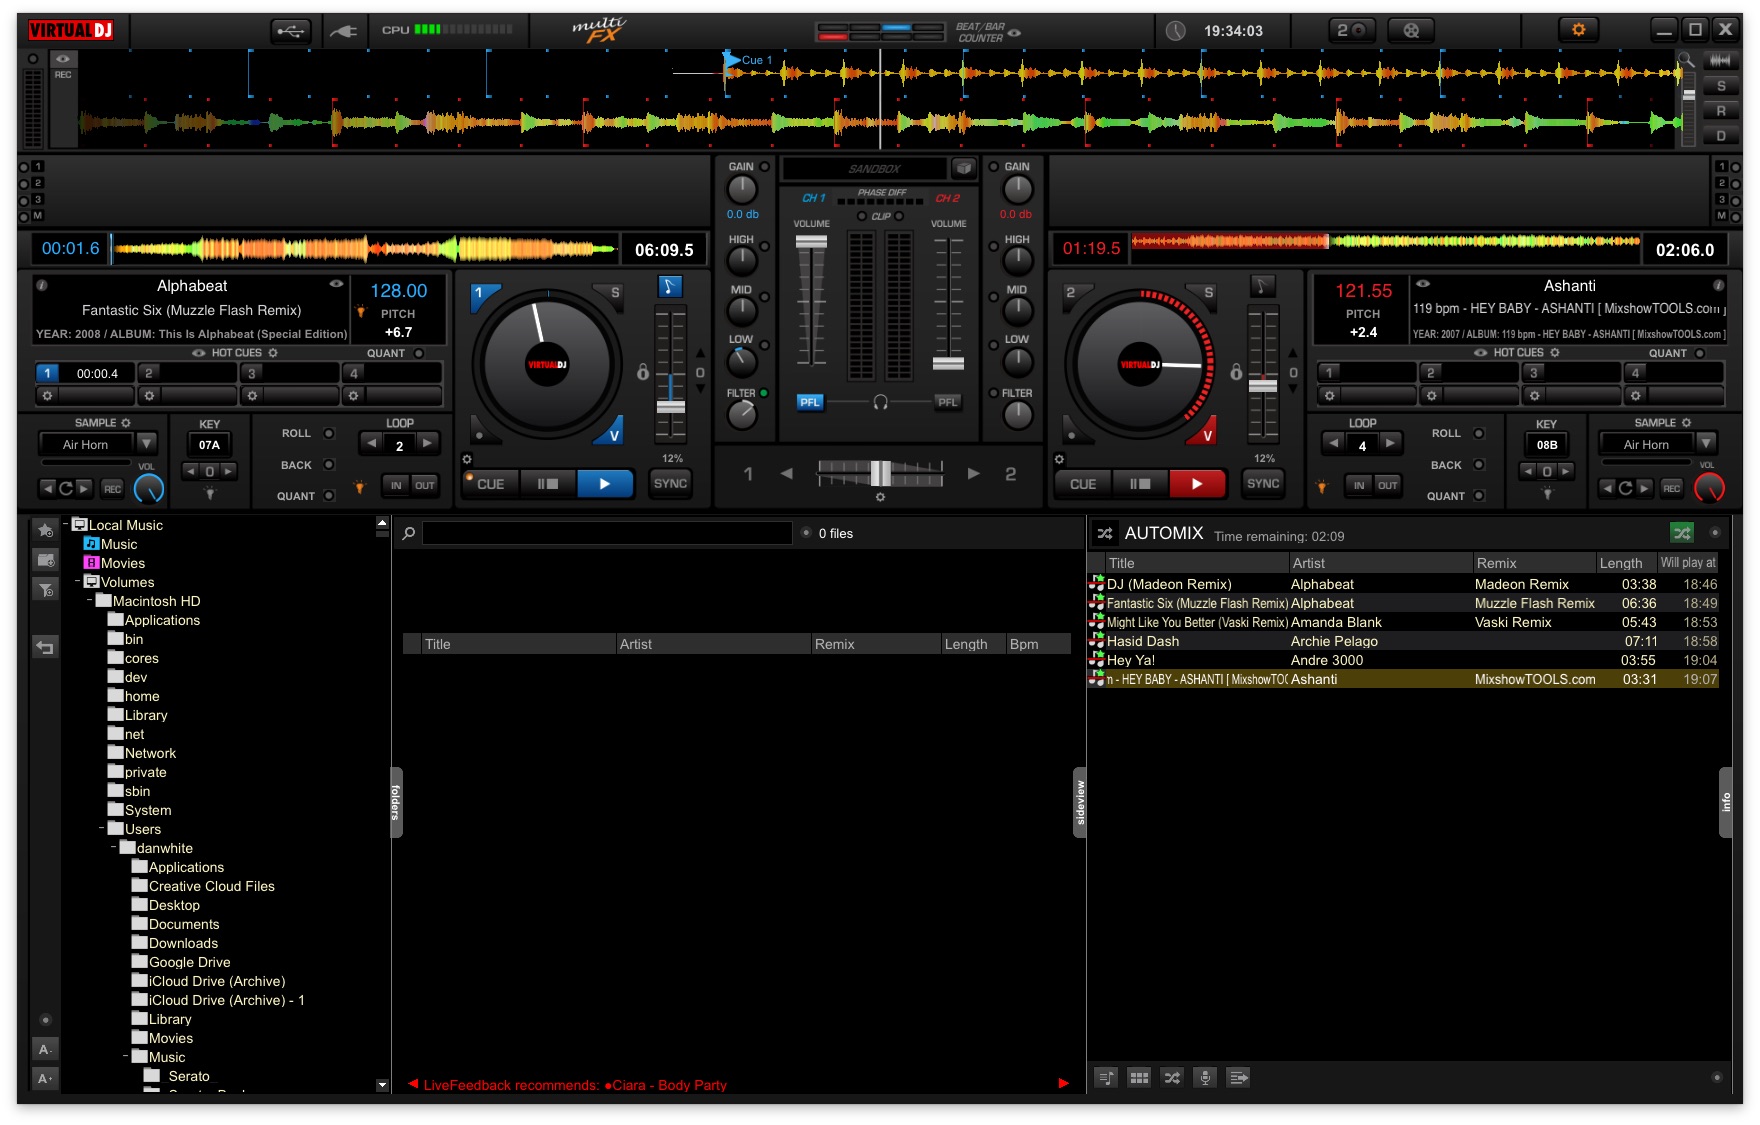Click the grid view icon below Automix list
The image size is (1760, 1125).
(x=1139, y=1078)
